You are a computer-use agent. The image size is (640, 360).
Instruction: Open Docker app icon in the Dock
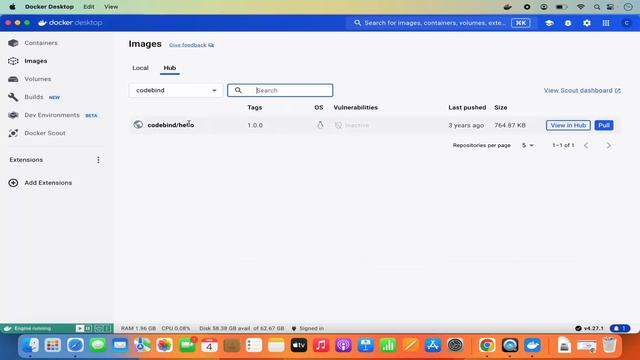point(532,345)
